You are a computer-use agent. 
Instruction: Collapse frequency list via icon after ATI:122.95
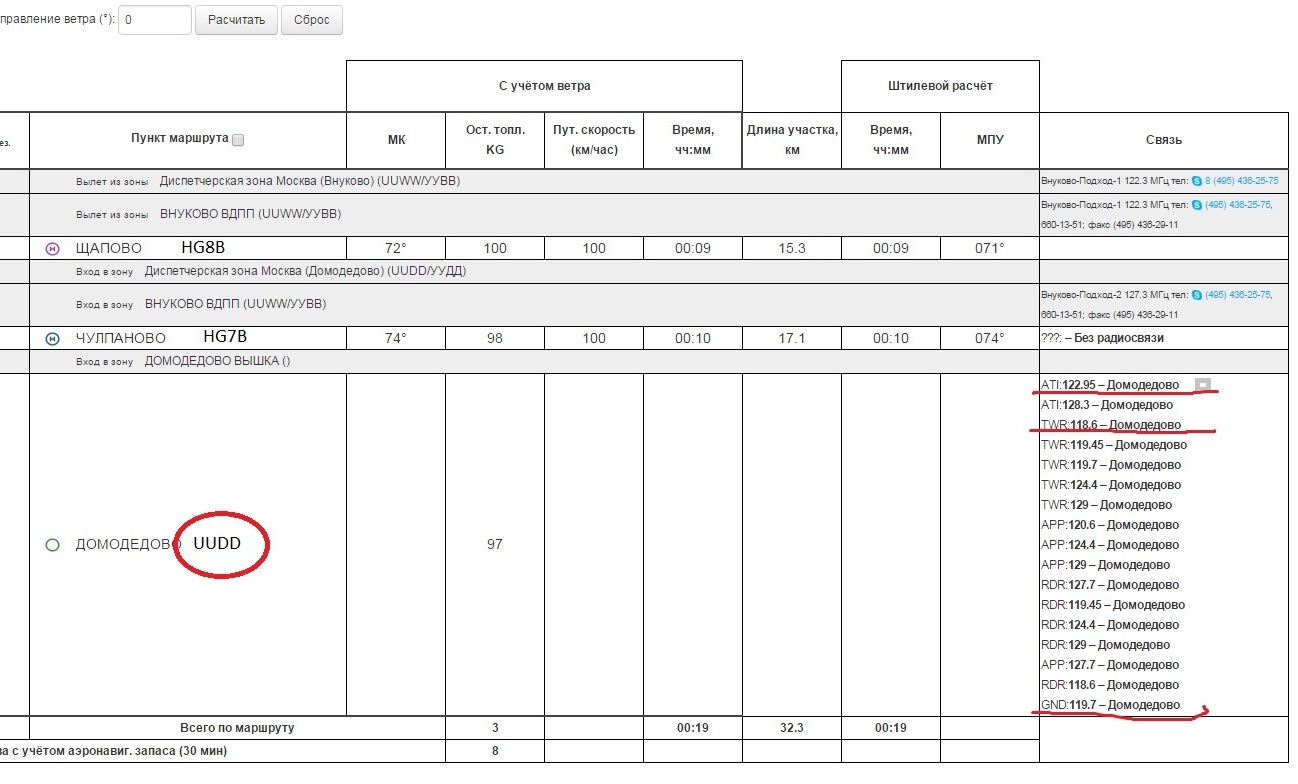click(x=1203, y=385)
